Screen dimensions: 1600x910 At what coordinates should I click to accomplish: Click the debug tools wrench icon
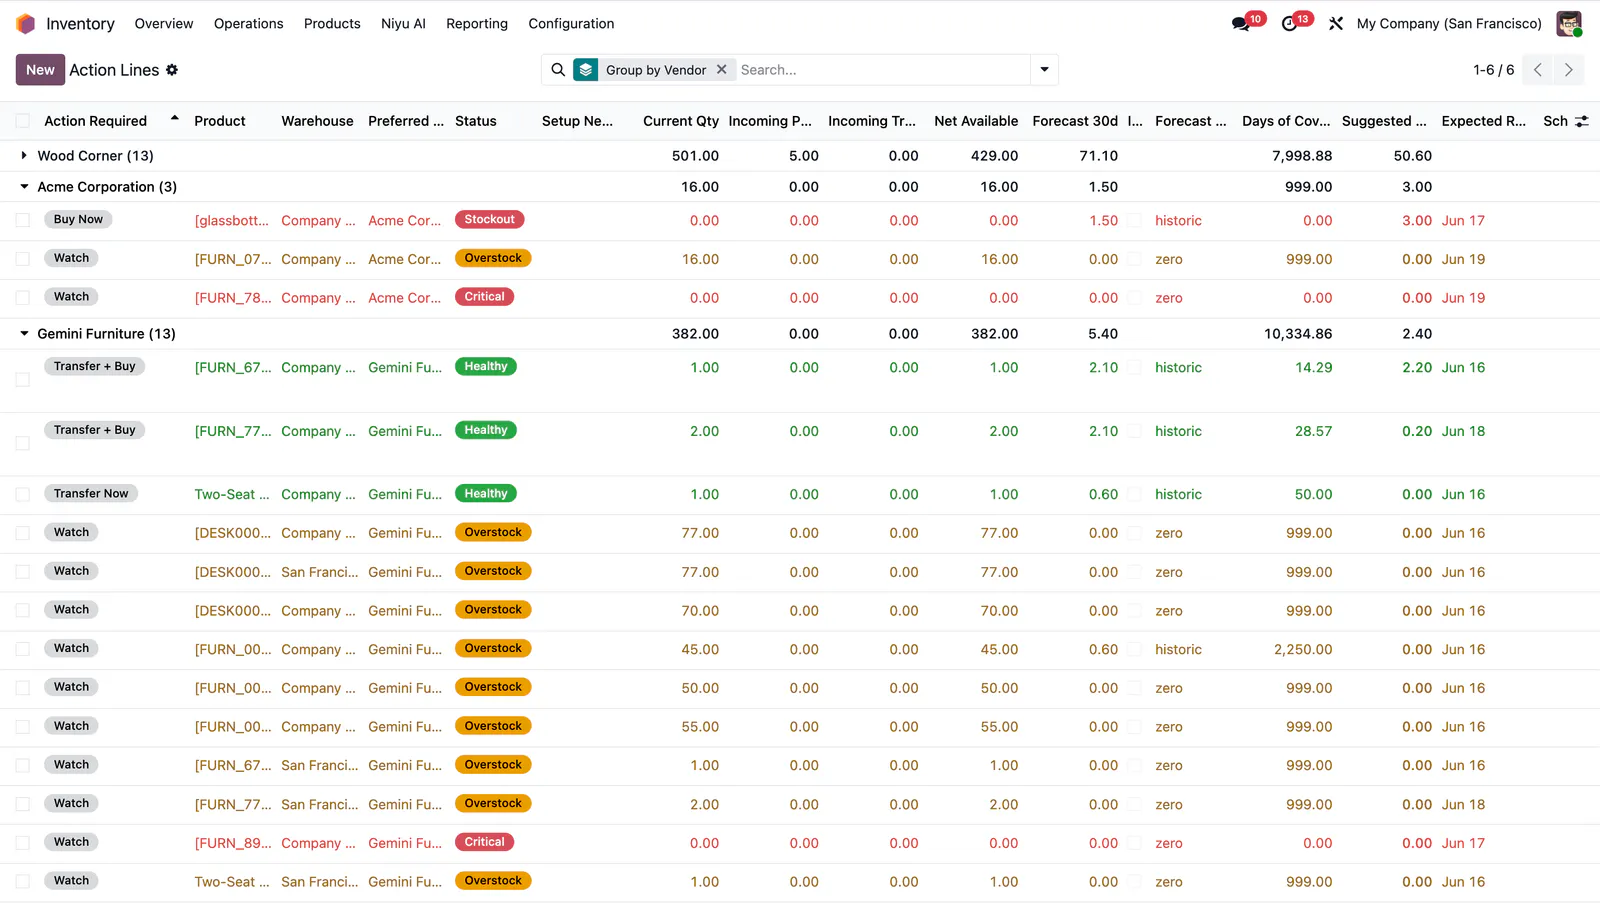[1336, 24]
